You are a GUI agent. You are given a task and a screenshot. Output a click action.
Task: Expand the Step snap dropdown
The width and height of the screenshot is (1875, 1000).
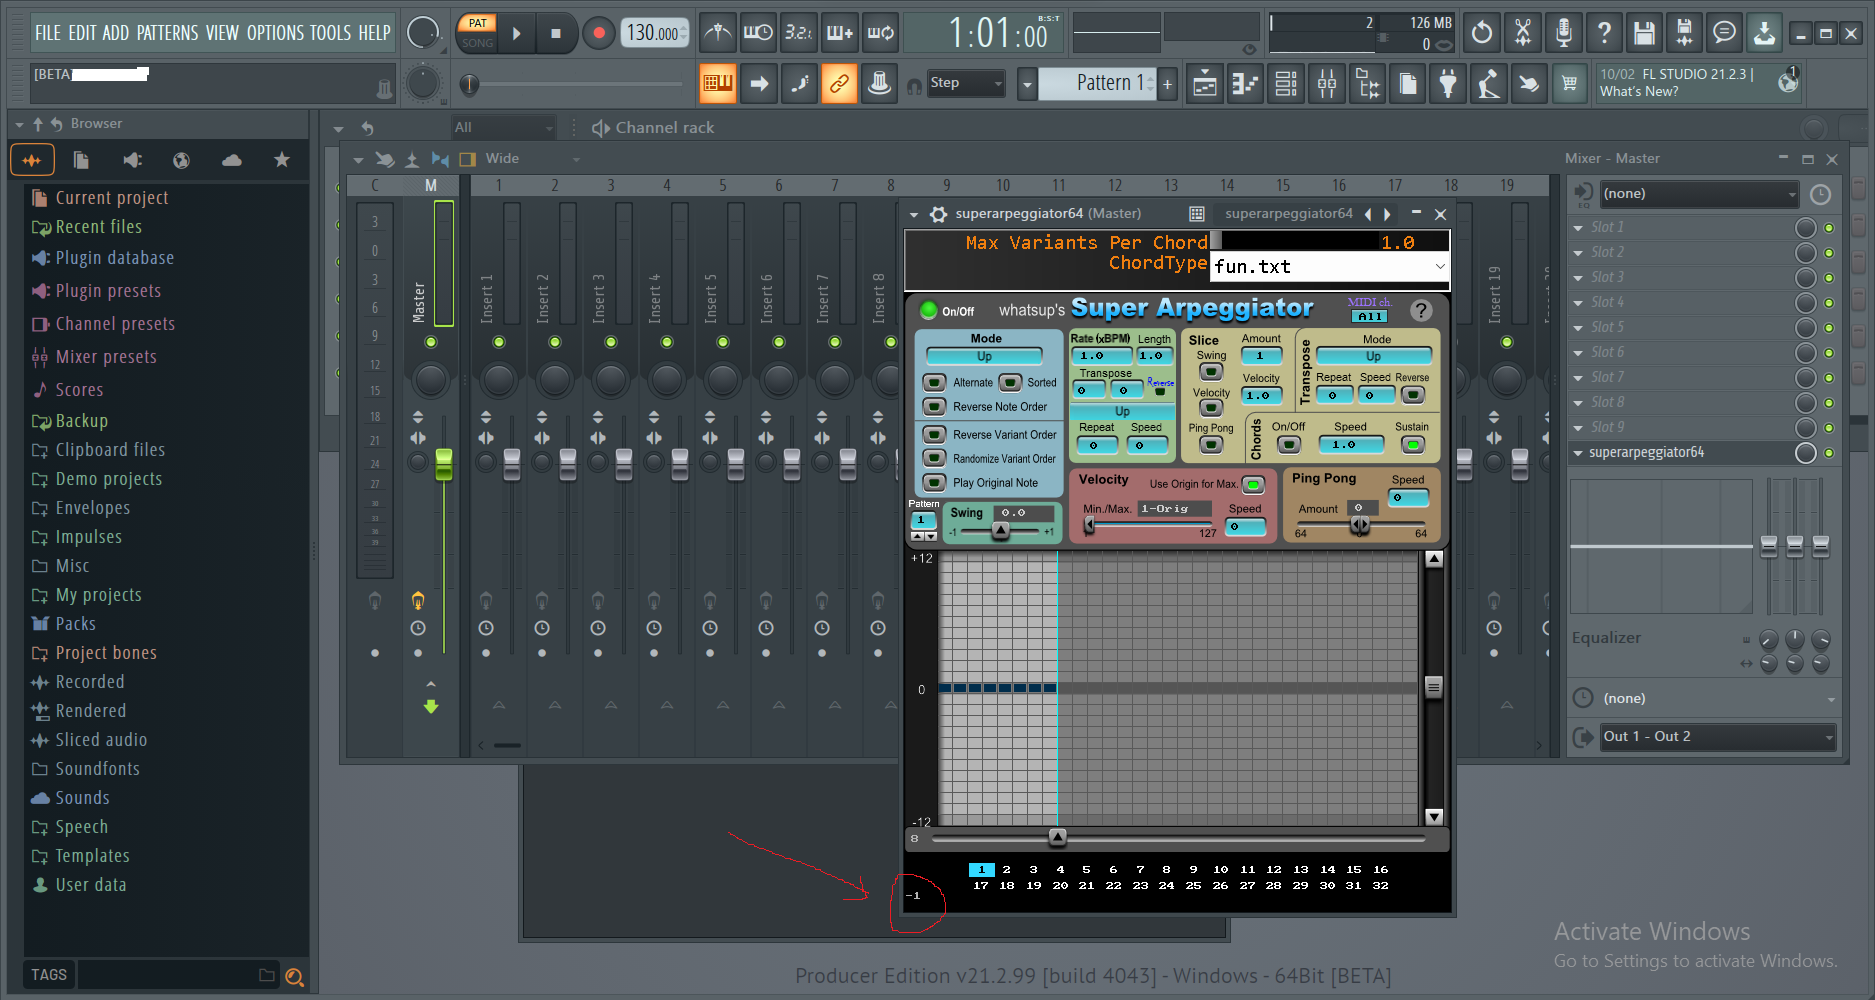click(965, 84)
